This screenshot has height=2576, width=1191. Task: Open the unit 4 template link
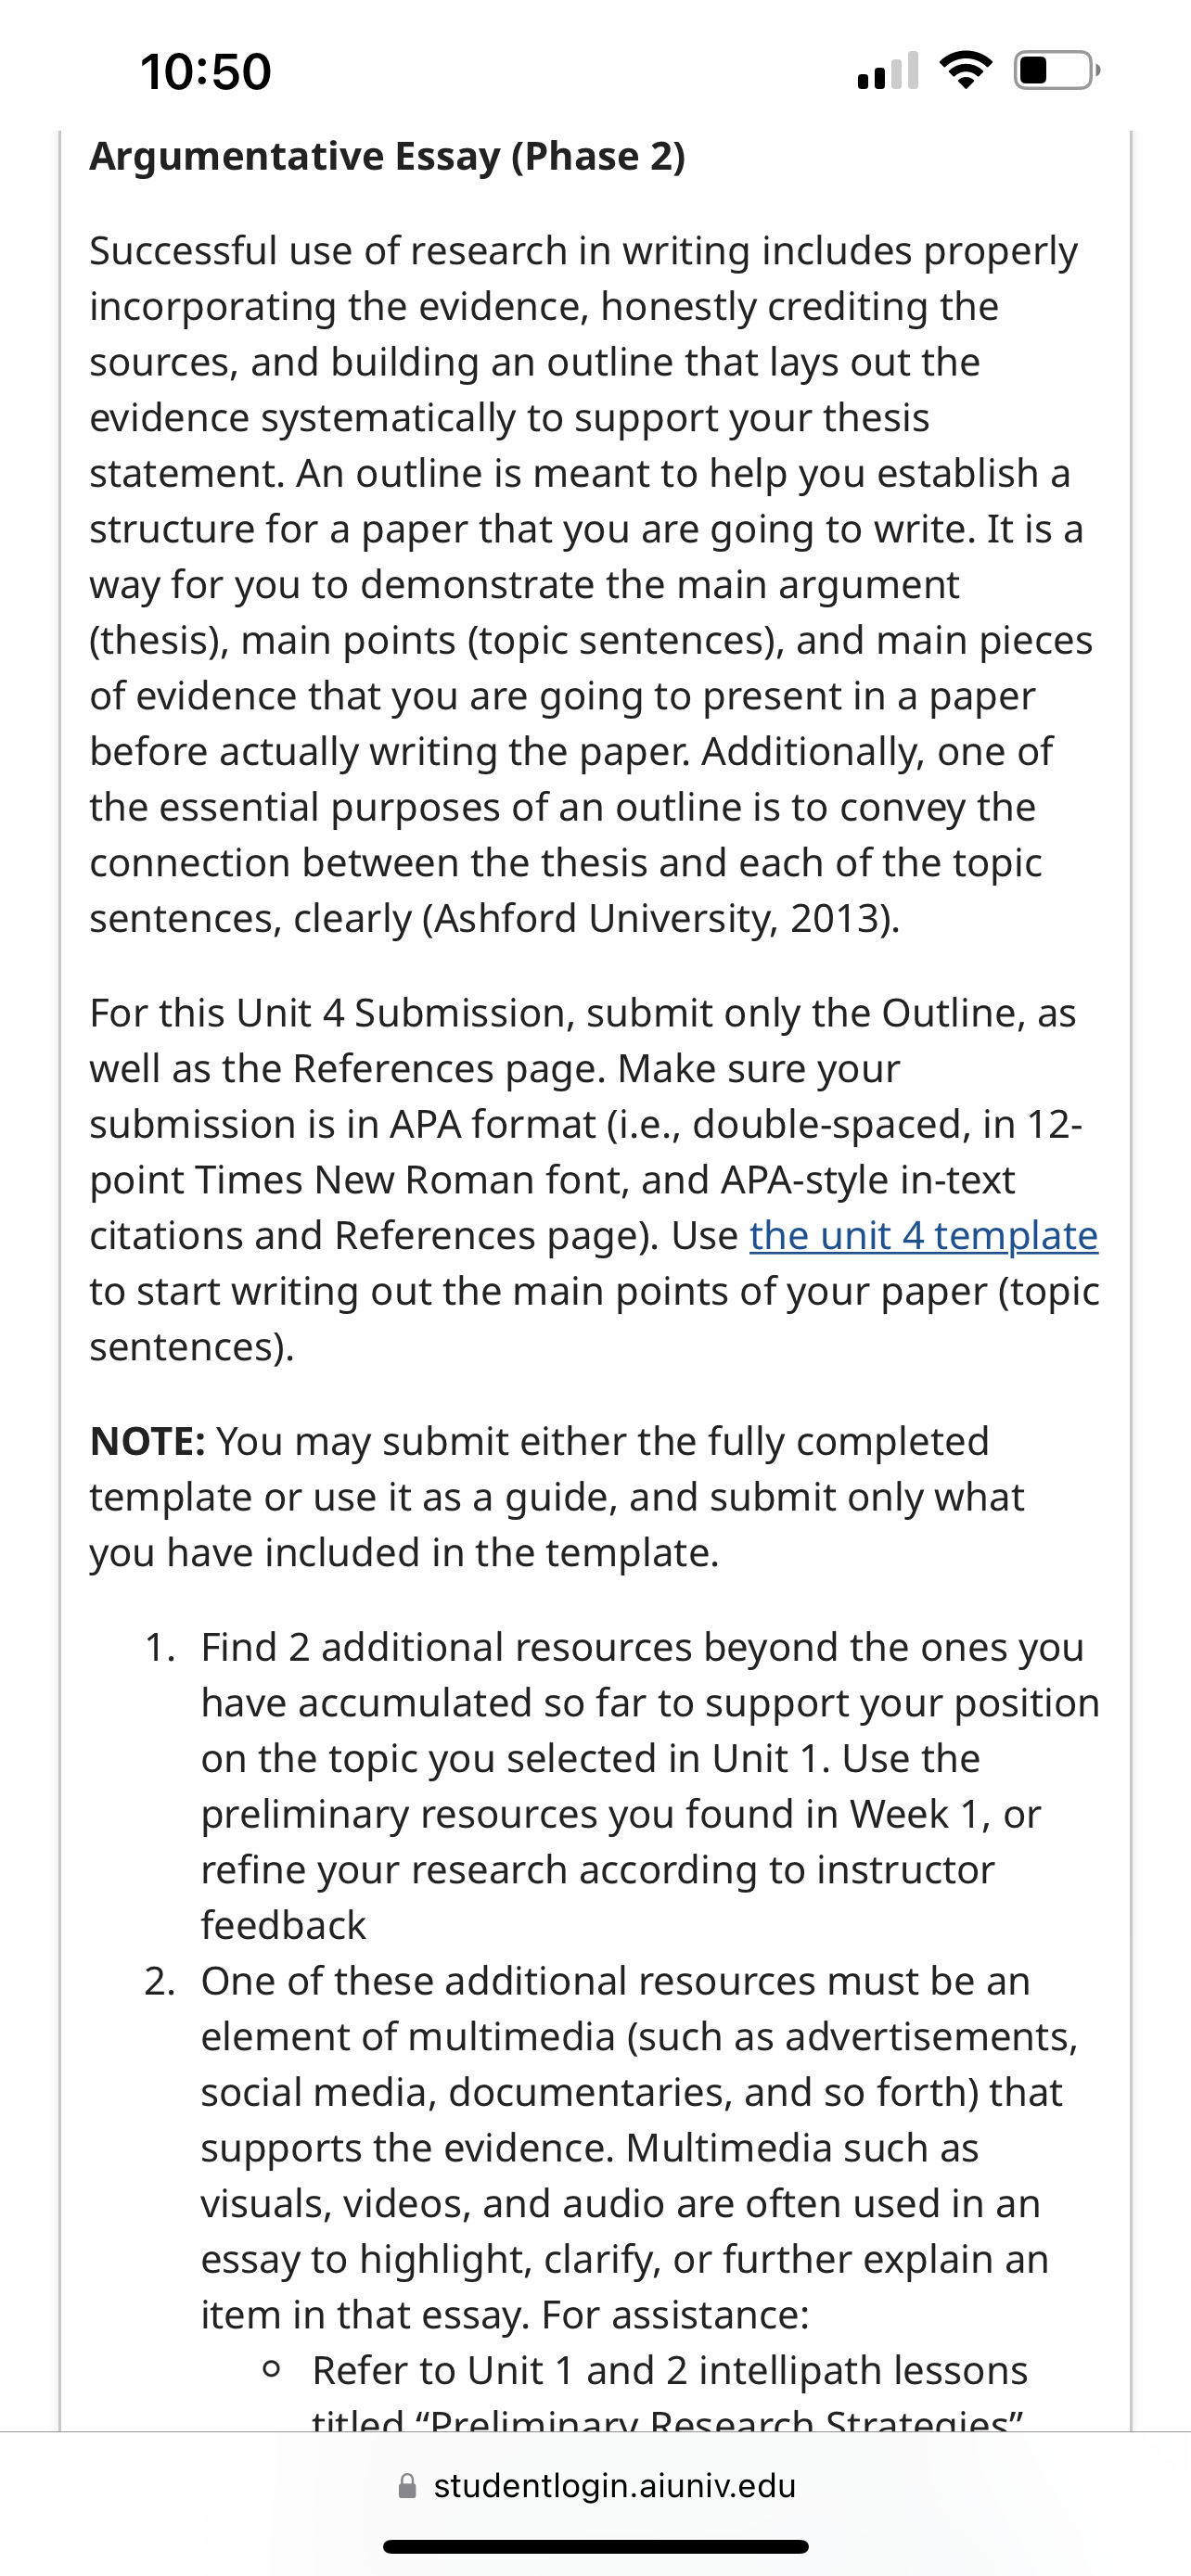point(923,1236)
